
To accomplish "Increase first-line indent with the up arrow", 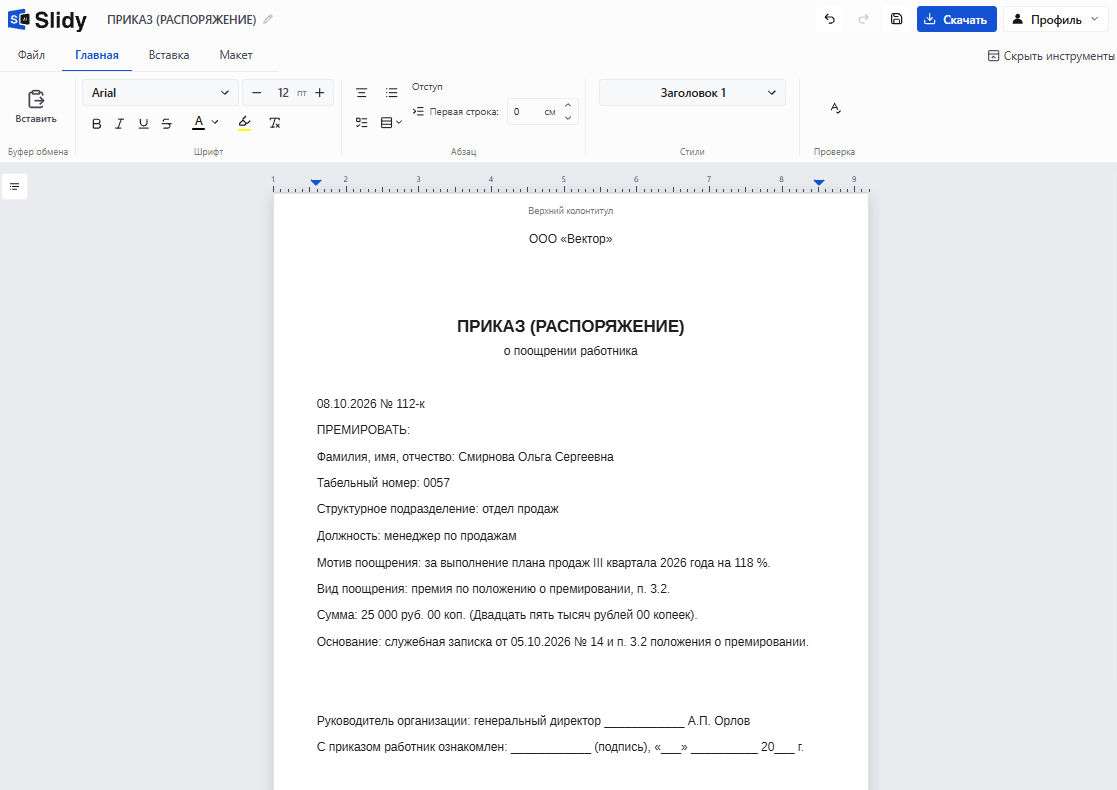I will coord(568,105).
